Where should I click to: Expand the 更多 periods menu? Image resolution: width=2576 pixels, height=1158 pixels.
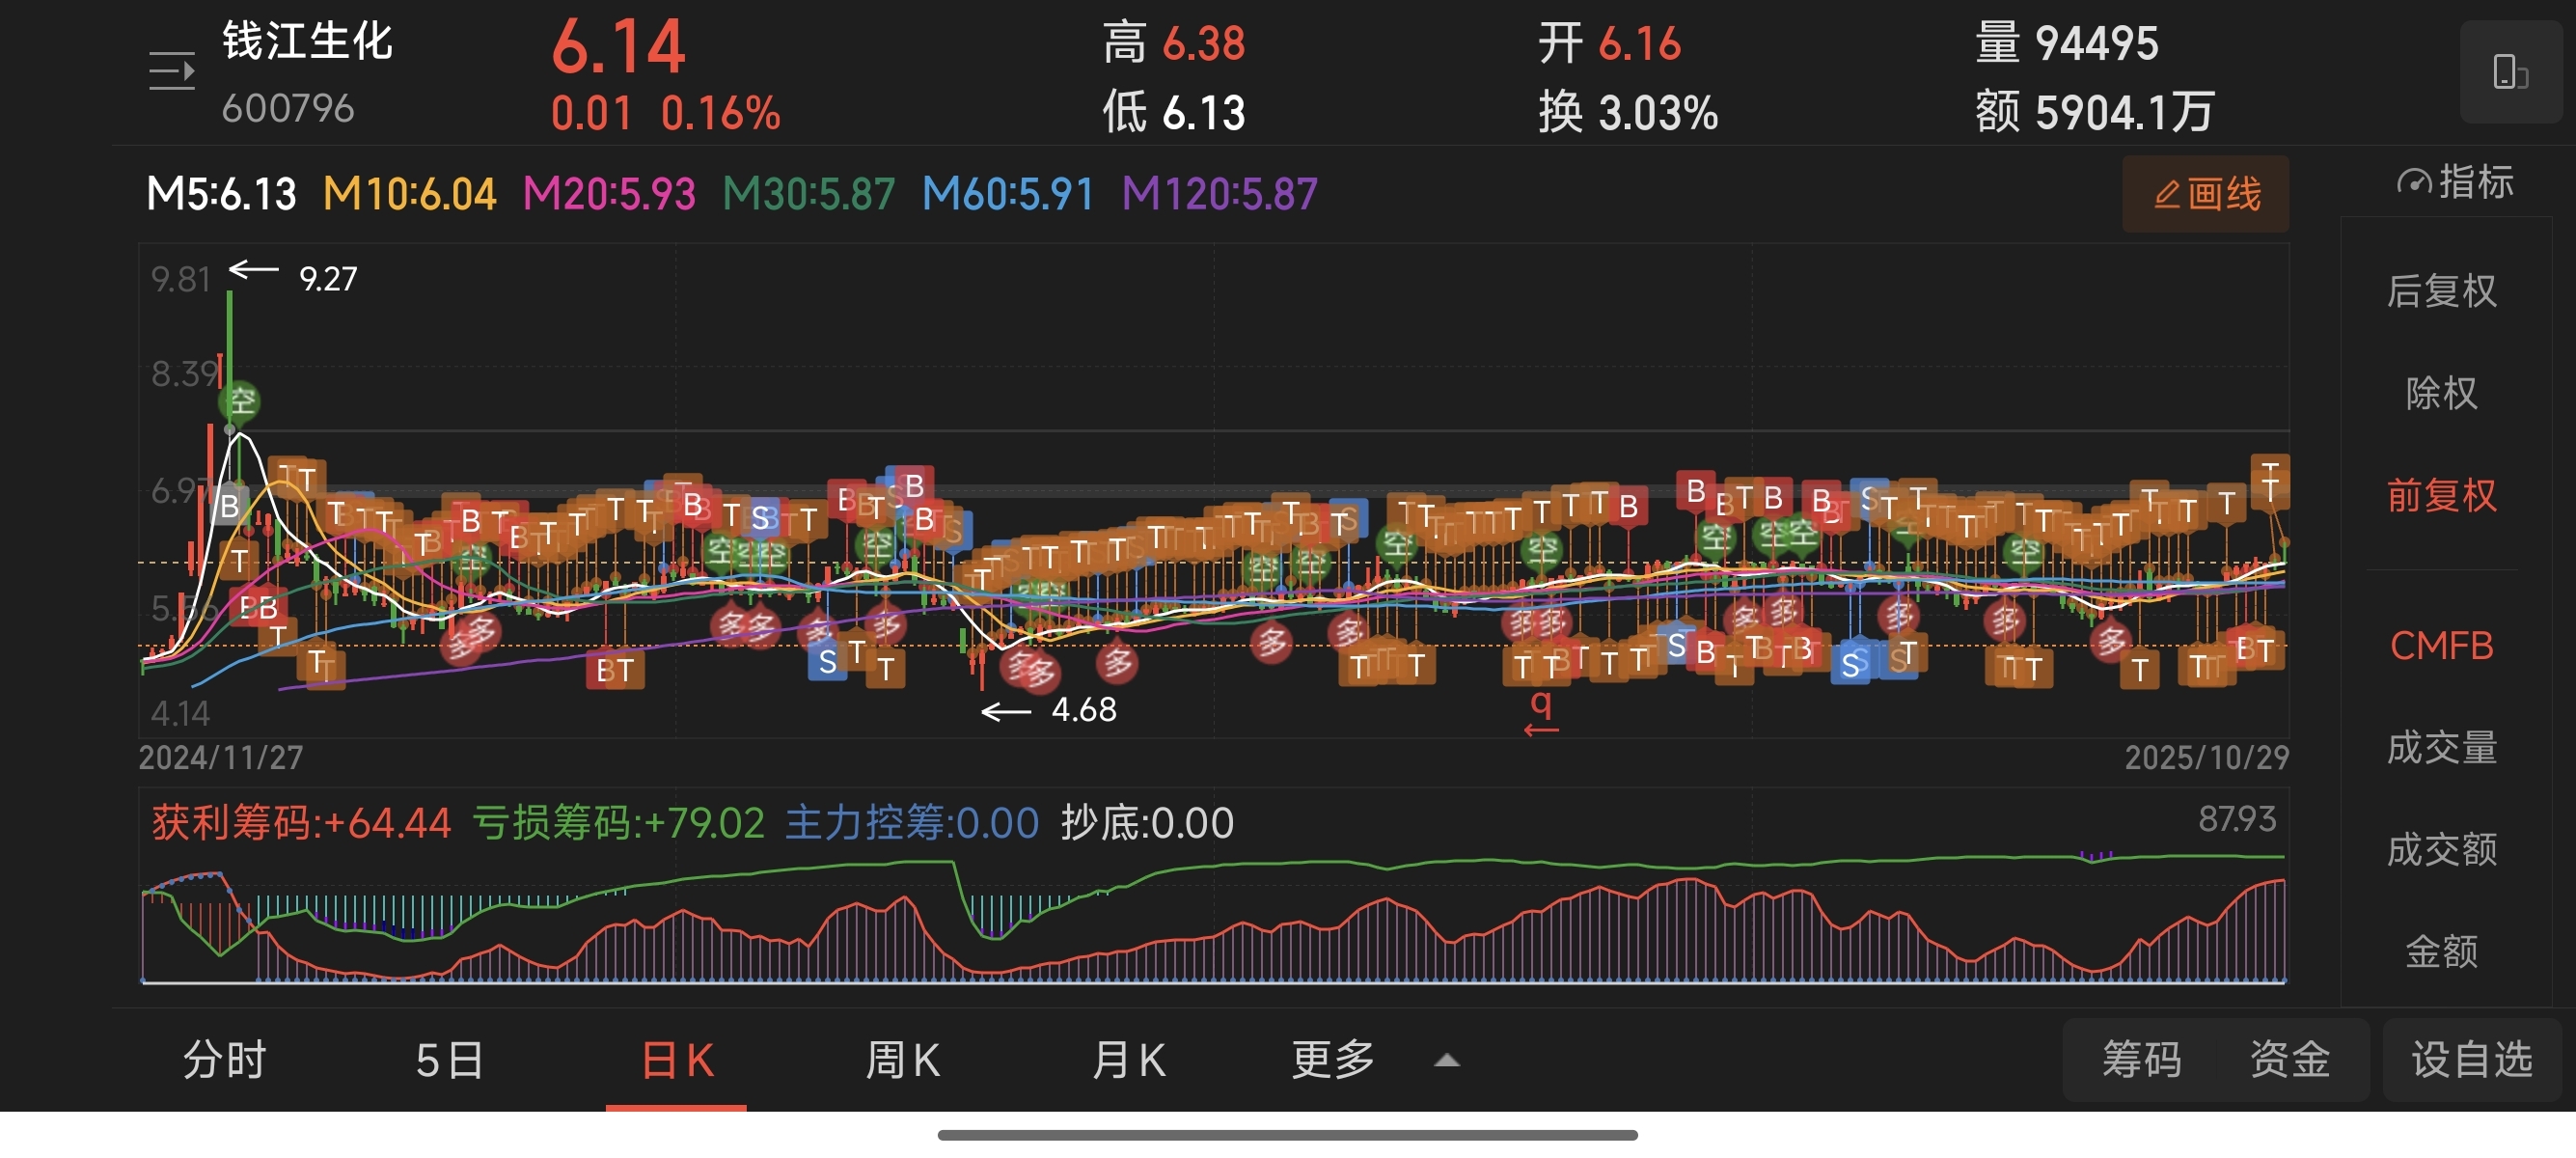1333,1060
